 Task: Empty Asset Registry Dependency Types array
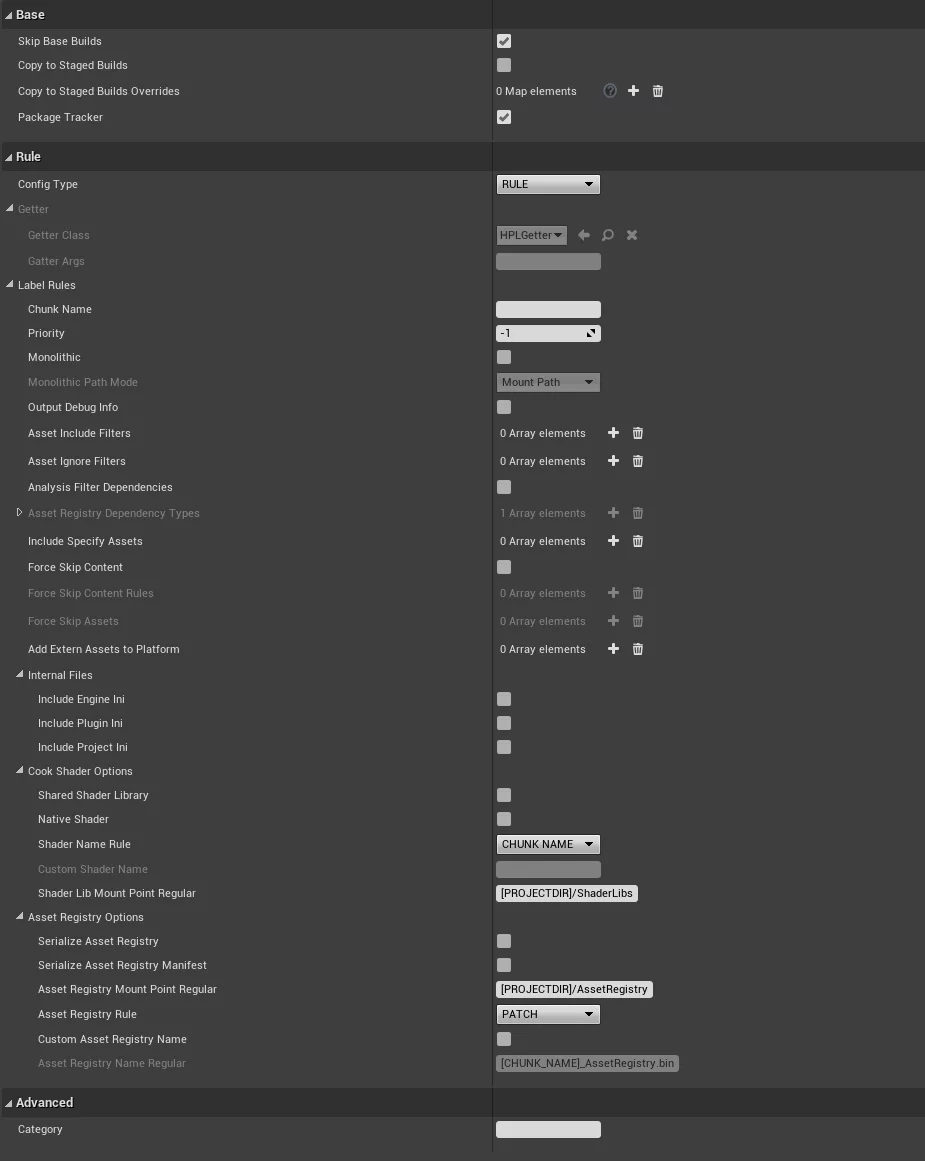point(638,513)
